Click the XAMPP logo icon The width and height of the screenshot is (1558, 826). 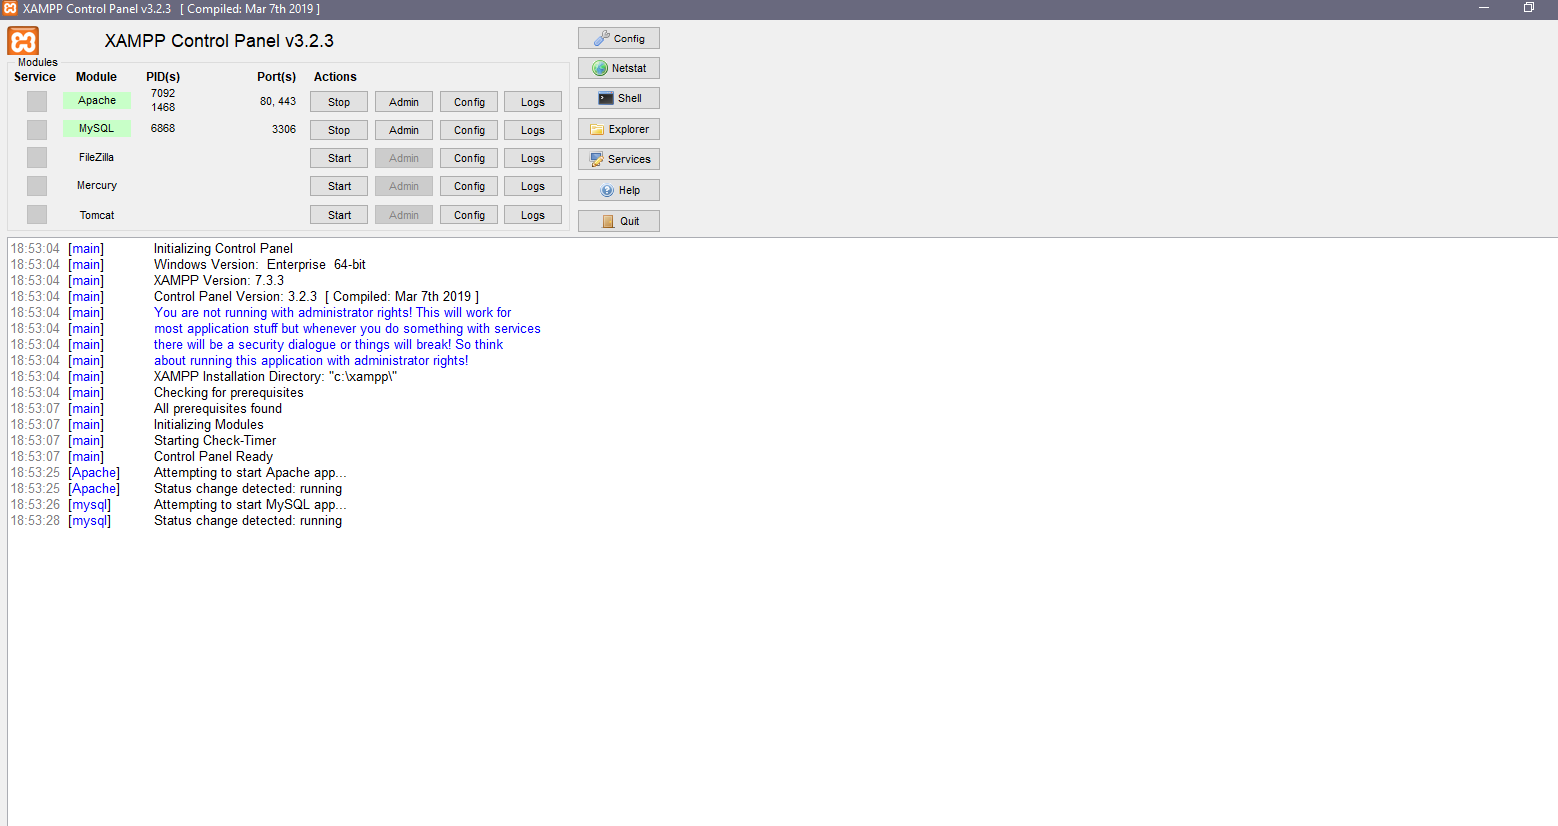22,41
